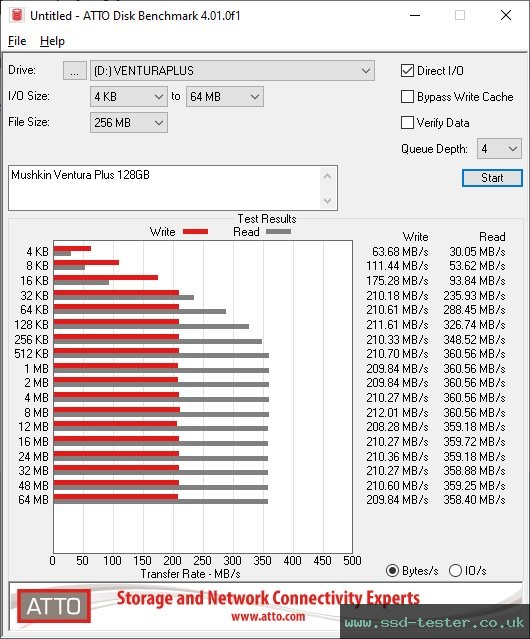Click the 64 KB read value 288.45 MB/s
Screen dimensions: 530x639
click(x=475, y=310)
